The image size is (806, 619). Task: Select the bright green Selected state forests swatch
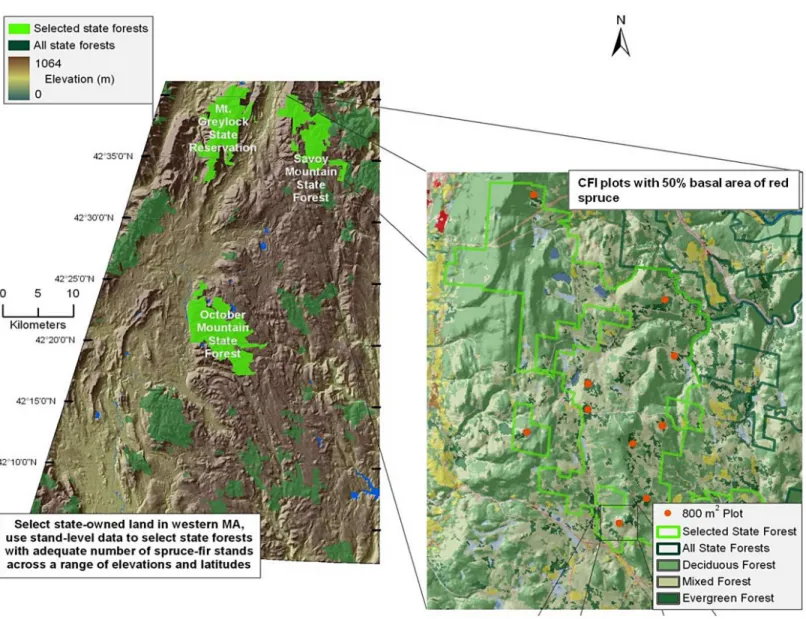pos(19,28)
